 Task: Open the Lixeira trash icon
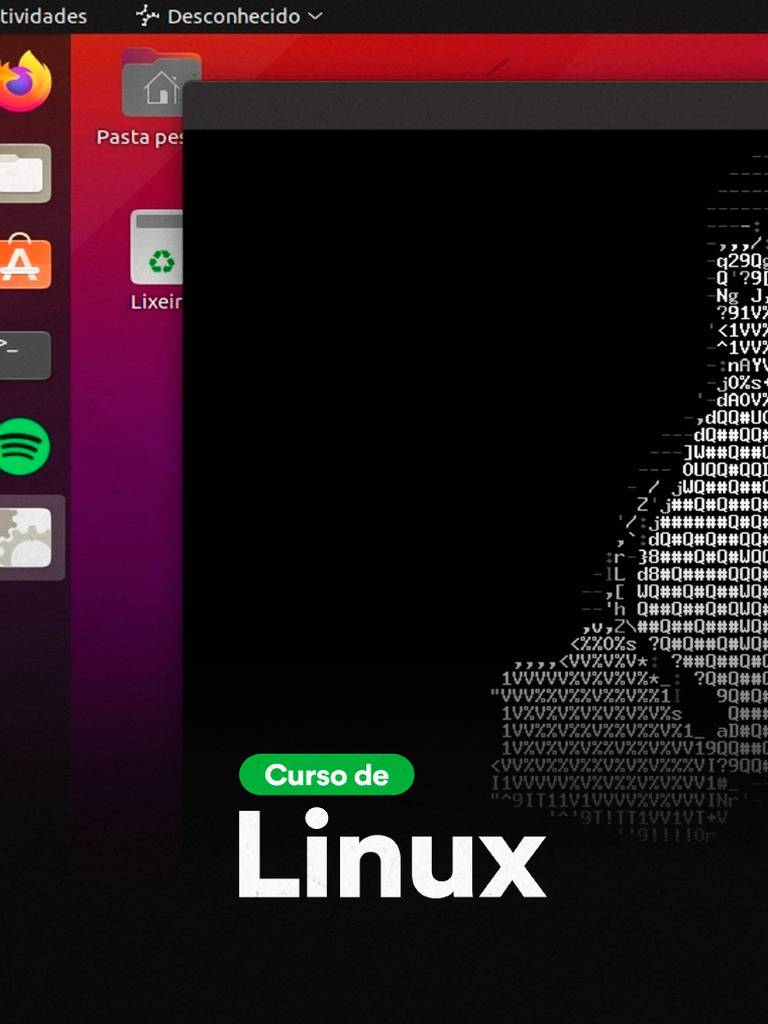[x=157, y=260]
